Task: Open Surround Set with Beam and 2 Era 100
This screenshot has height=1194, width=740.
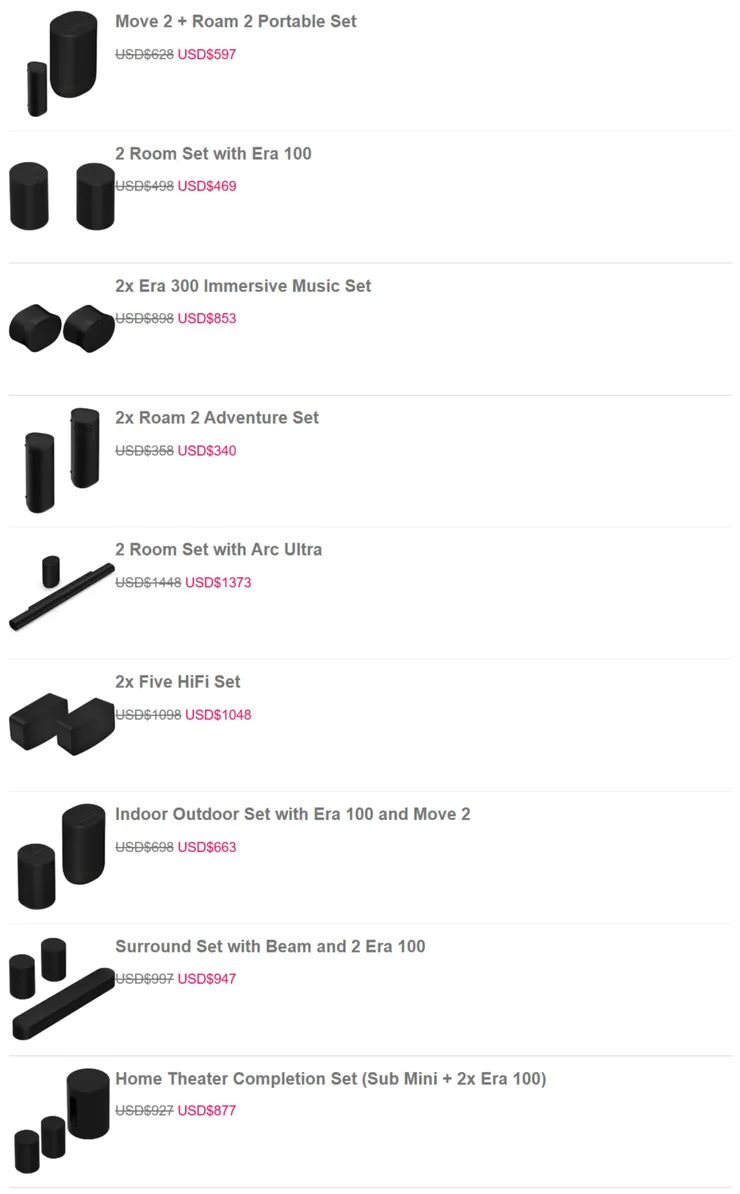Action: point(270,946)
